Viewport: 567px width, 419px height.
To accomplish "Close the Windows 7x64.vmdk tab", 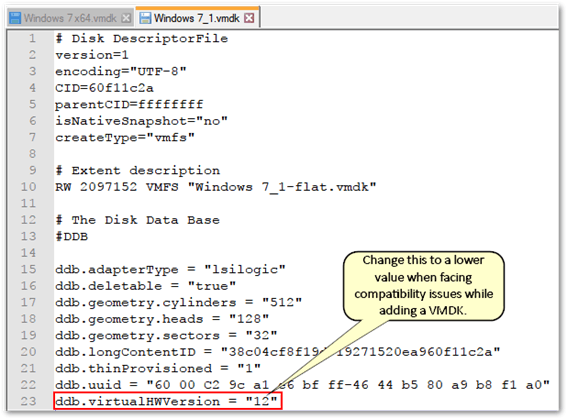I will coord(126,18).
